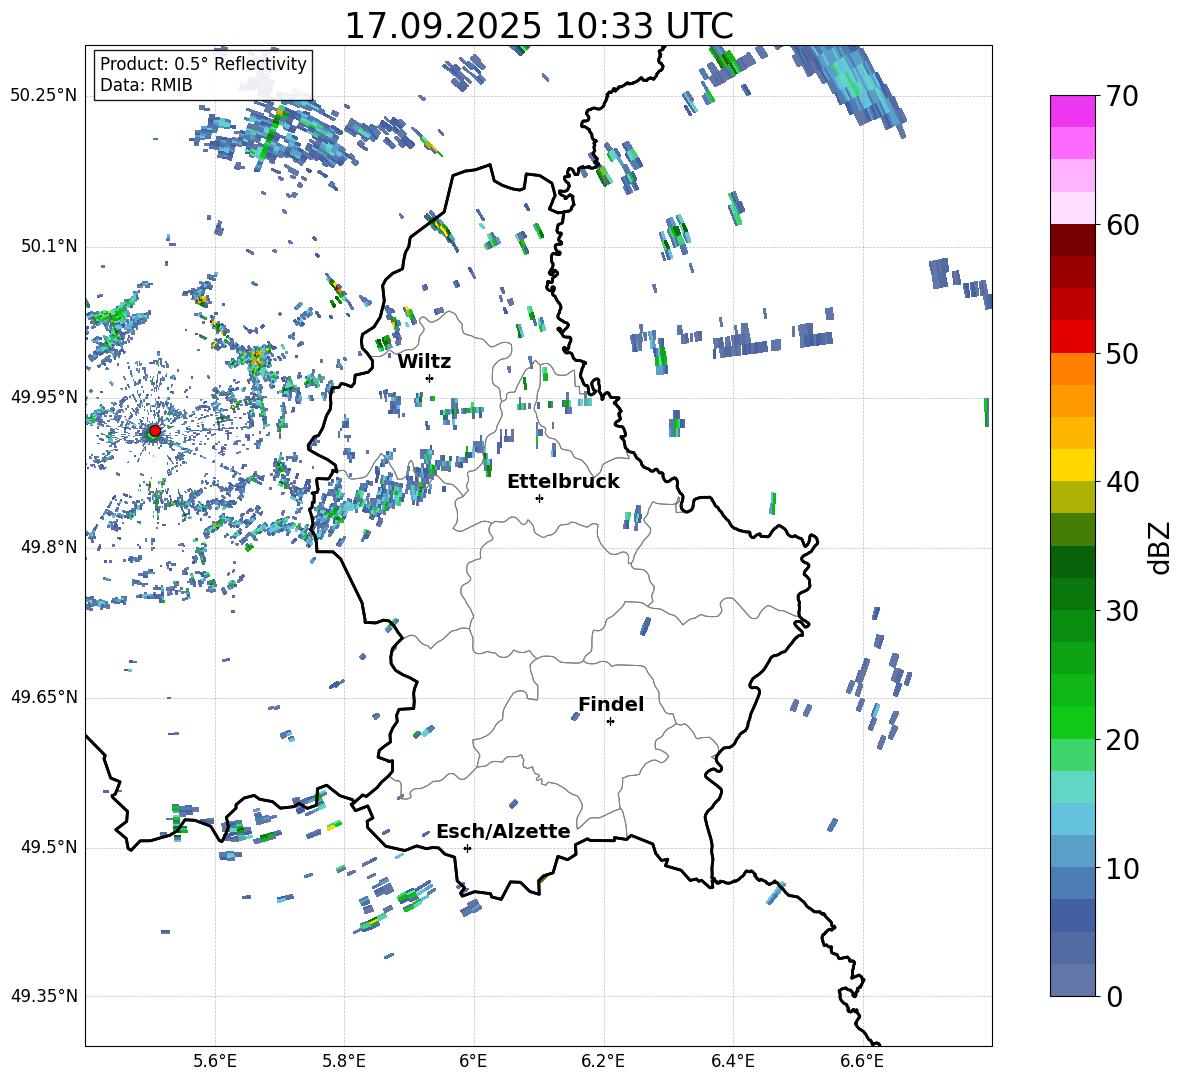Click the Ettelbruck city label
This screenshot has height=1081, width=1184.
563,482
